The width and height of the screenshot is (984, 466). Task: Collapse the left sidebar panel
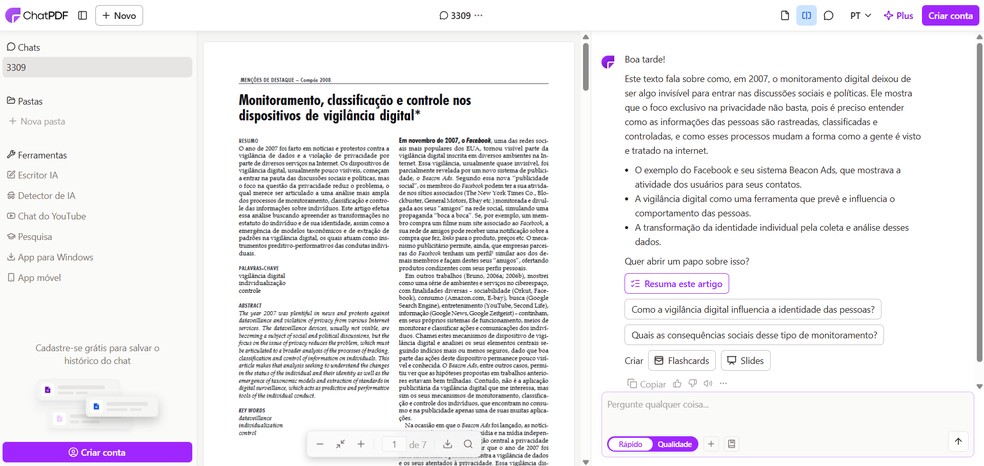[82, 16]
